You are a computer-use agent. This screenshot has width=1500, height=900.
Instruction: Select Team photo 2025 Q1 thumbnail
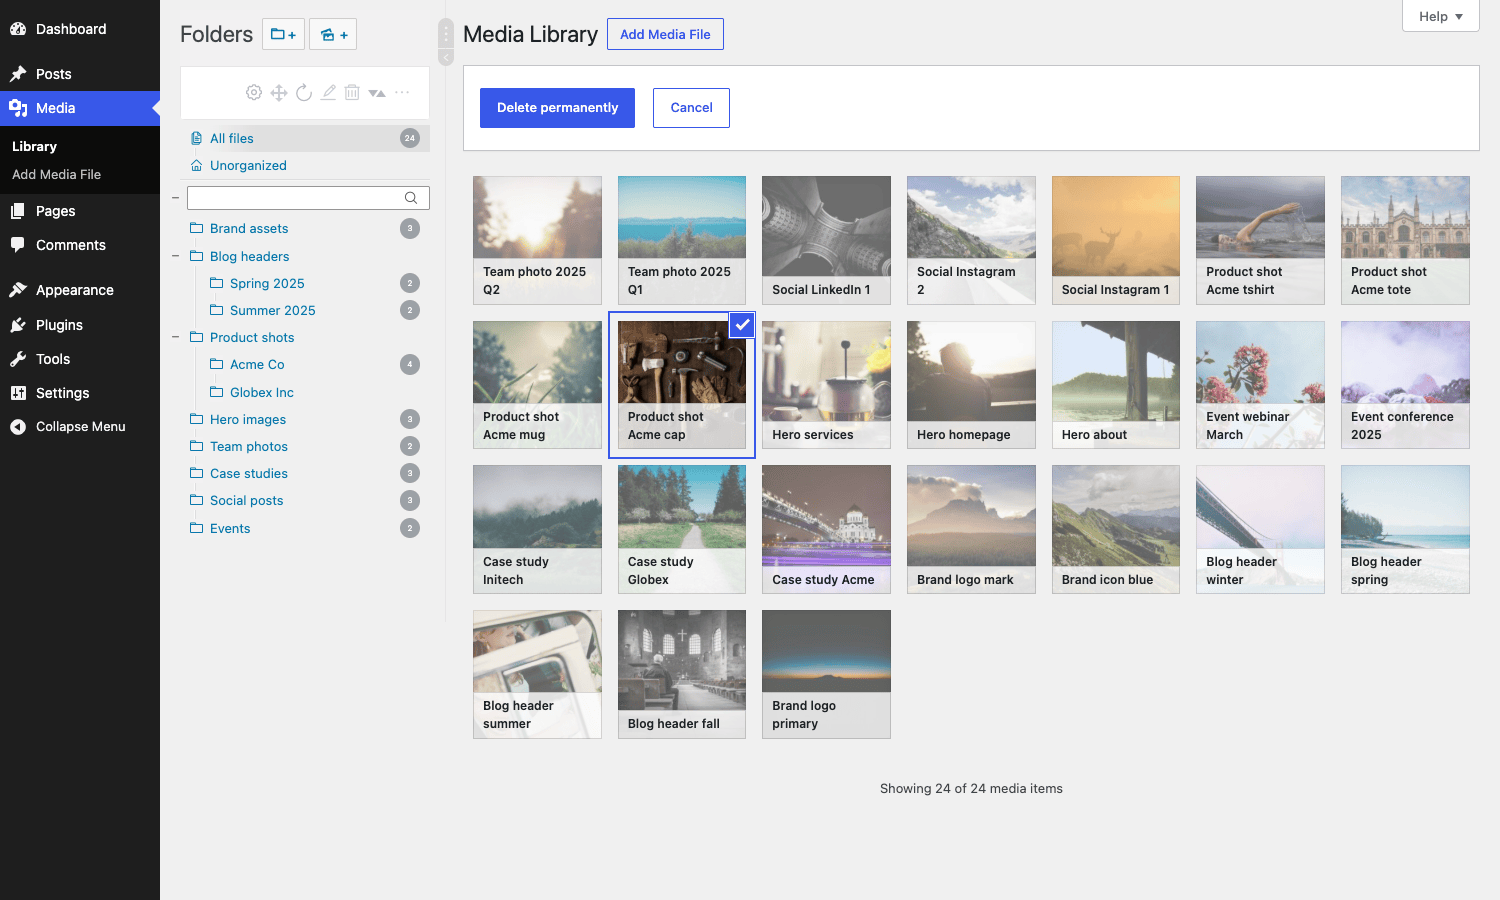(682, 240)
